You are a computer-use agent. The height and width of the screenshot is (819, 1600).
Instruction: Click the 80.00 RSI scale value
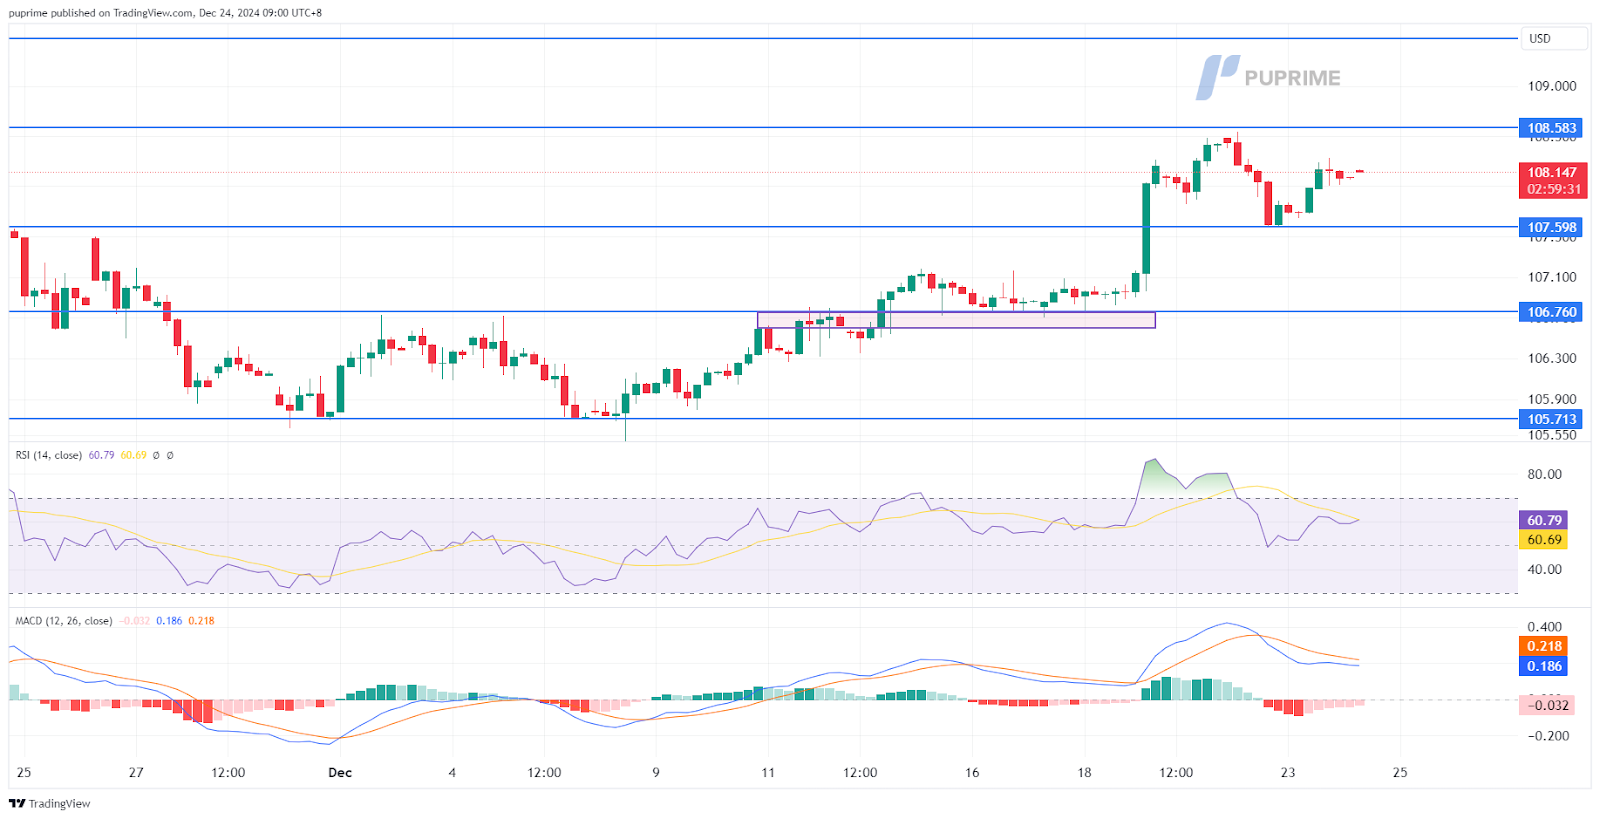tap(1544, 474)
